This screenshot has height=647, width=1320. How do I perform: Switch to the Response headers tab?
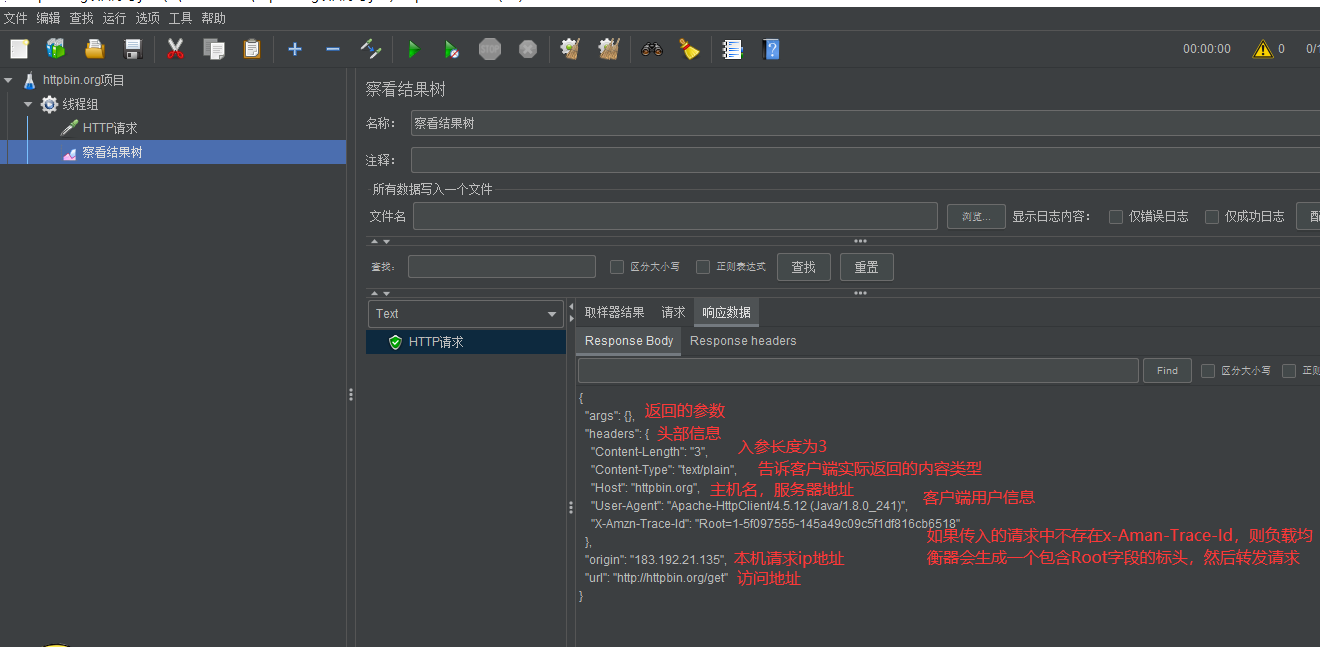point(743,340)
